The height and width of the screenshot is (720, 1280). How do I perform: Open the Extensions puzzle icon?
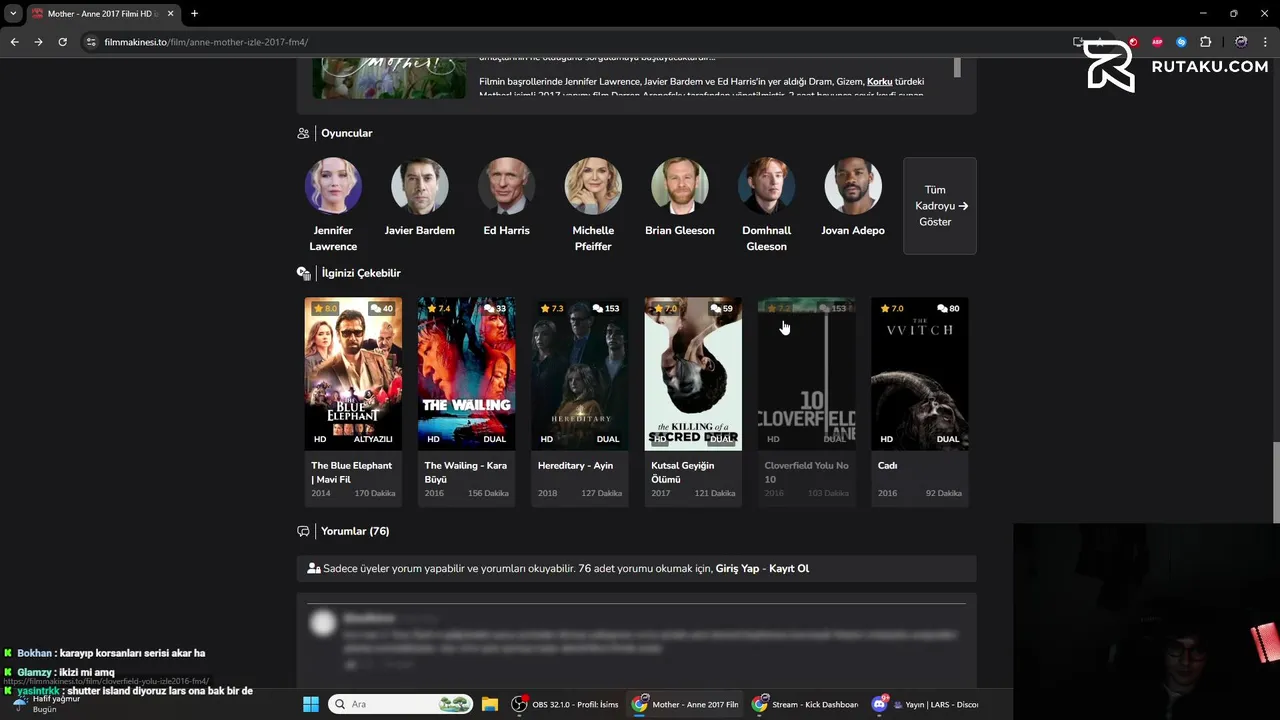tap(1205, 42)
